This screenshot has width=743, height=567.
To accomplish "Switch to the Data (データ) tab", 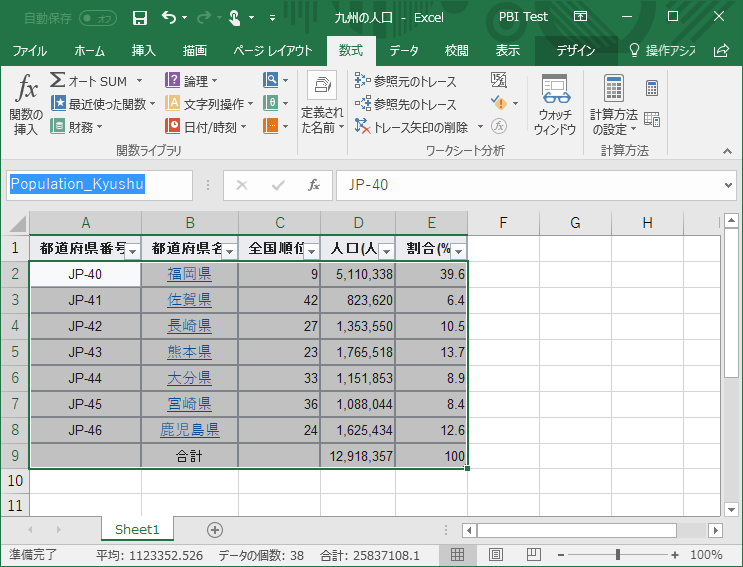I will (x=404, y=50).
